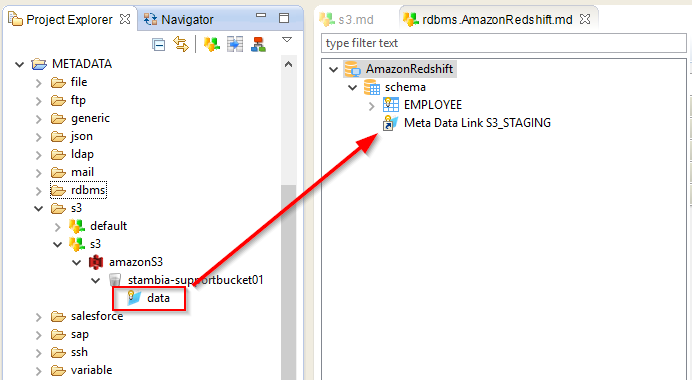
Task: Collapse the METADATA project node
Action: click(x=19, y=65)
